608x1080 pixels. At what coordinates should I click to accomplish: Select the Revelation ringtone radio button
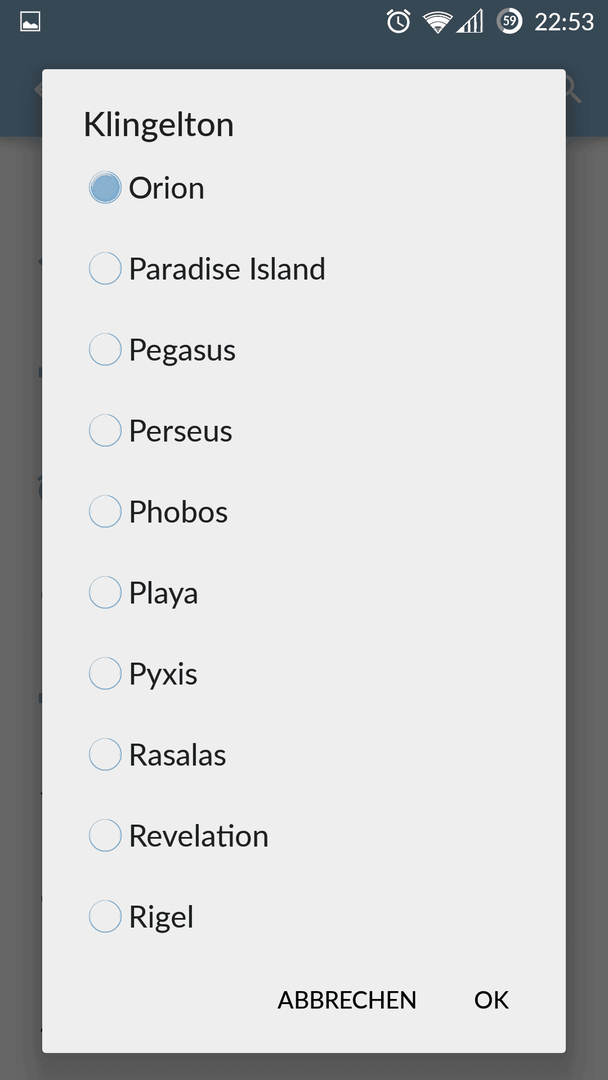pos(105,835)
